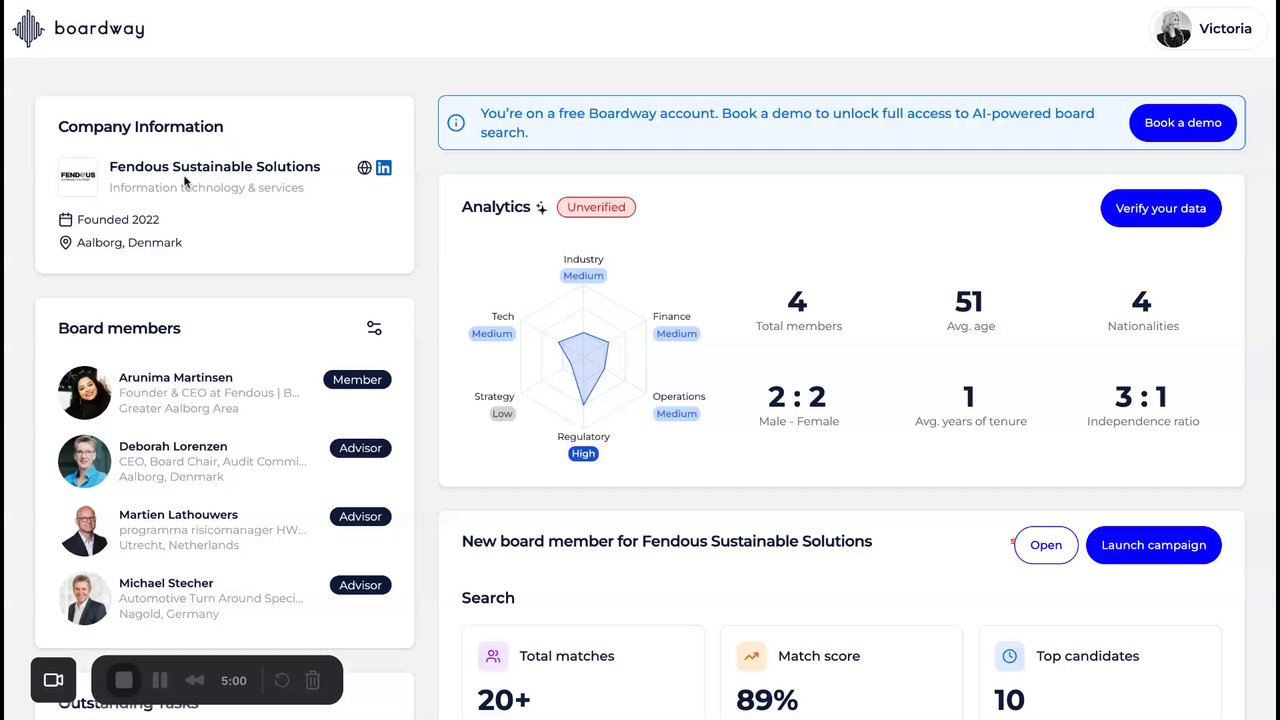1280x720 pixels.
Task: Click the Boardway logo
Action: pos(78,28)
